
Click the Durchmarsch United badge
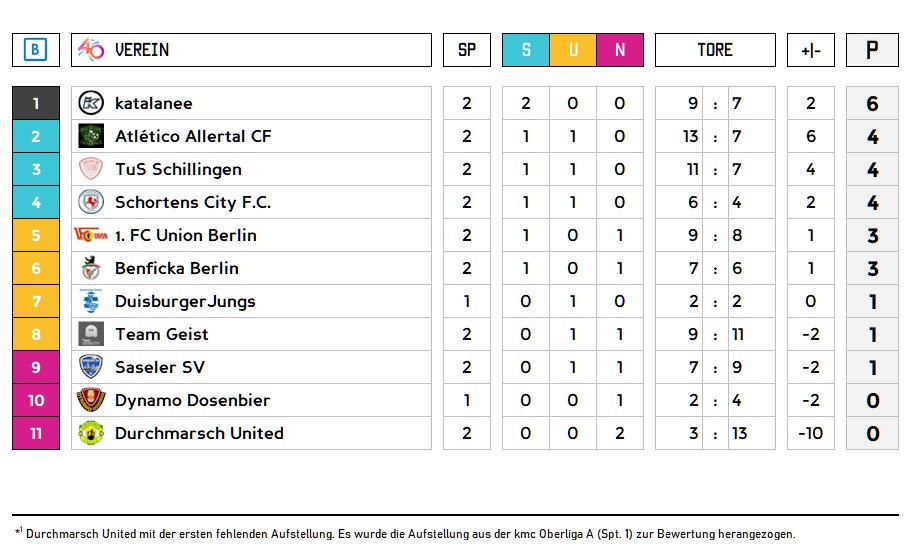coord(91,433)
